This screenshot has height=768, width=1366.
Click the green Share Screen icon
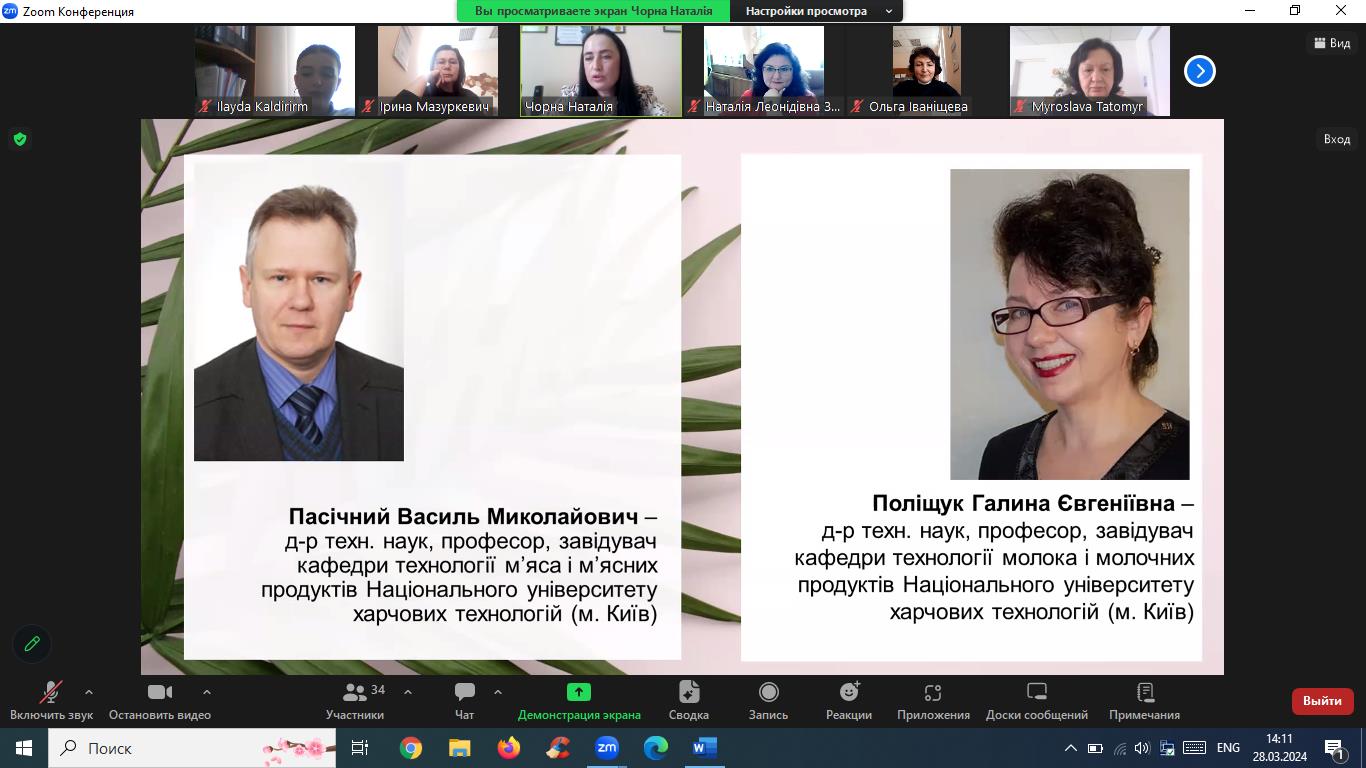[578, 692]
